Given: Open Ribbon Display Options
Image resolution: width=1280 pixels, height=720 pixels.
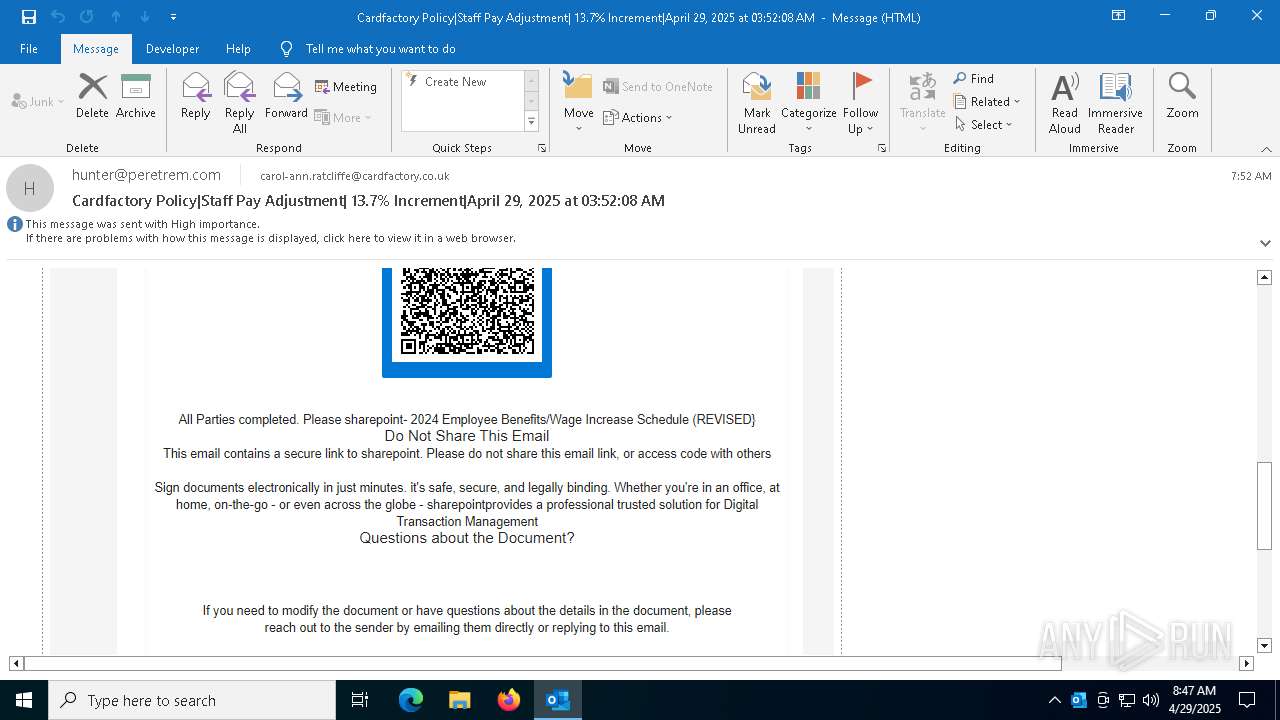Looking at the screenshot, I should (1118, 16).
